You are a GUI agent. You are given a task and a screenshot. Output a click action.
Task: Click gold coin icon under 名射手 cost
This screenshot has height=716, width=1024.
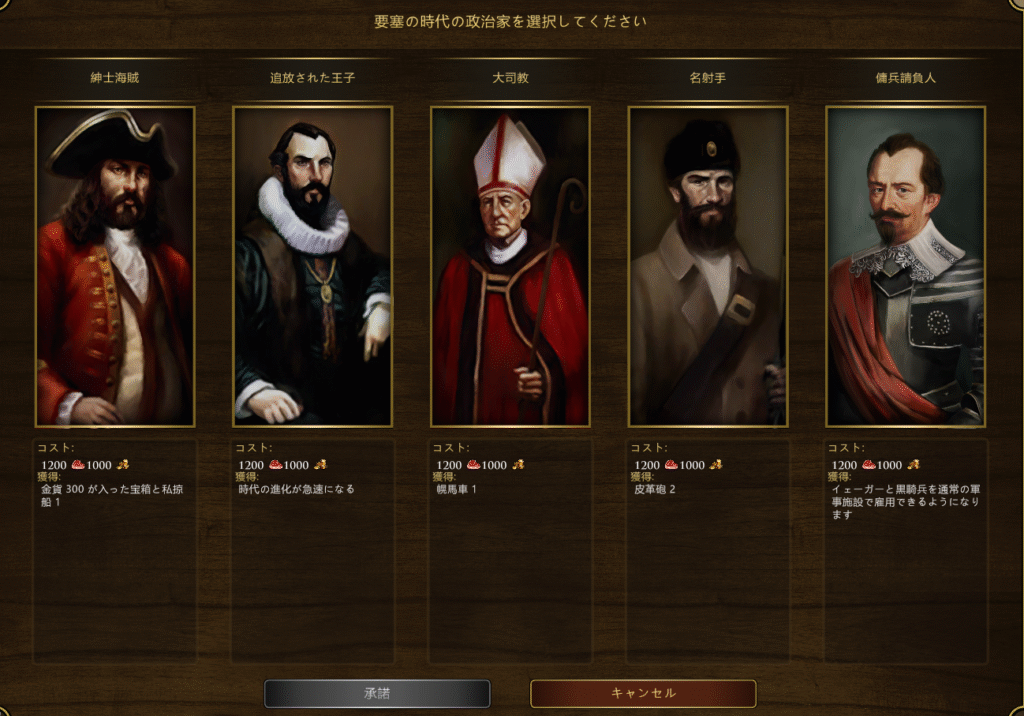716,464
